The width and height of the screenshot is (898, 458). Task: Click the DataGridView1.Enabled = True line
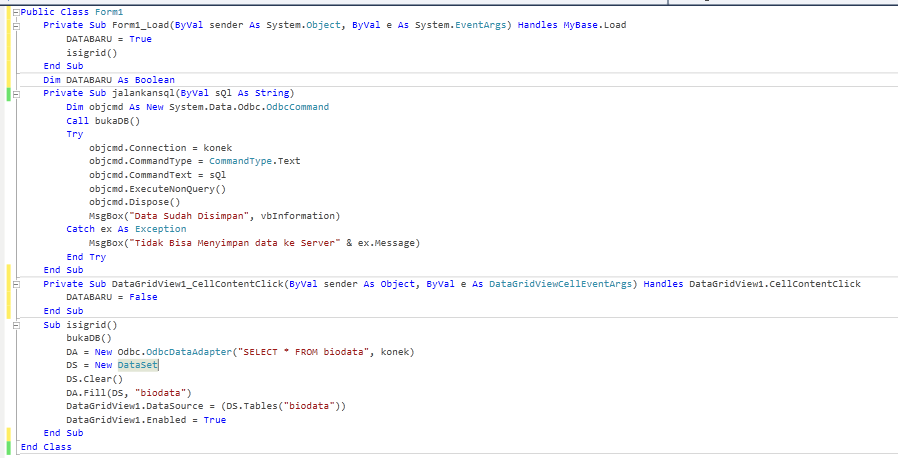tap(146, 420)
